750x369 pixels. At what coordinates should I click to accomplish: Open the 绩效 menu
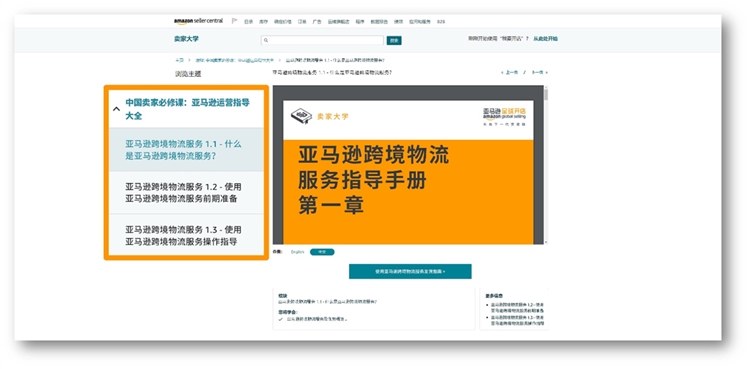point(398,22)
